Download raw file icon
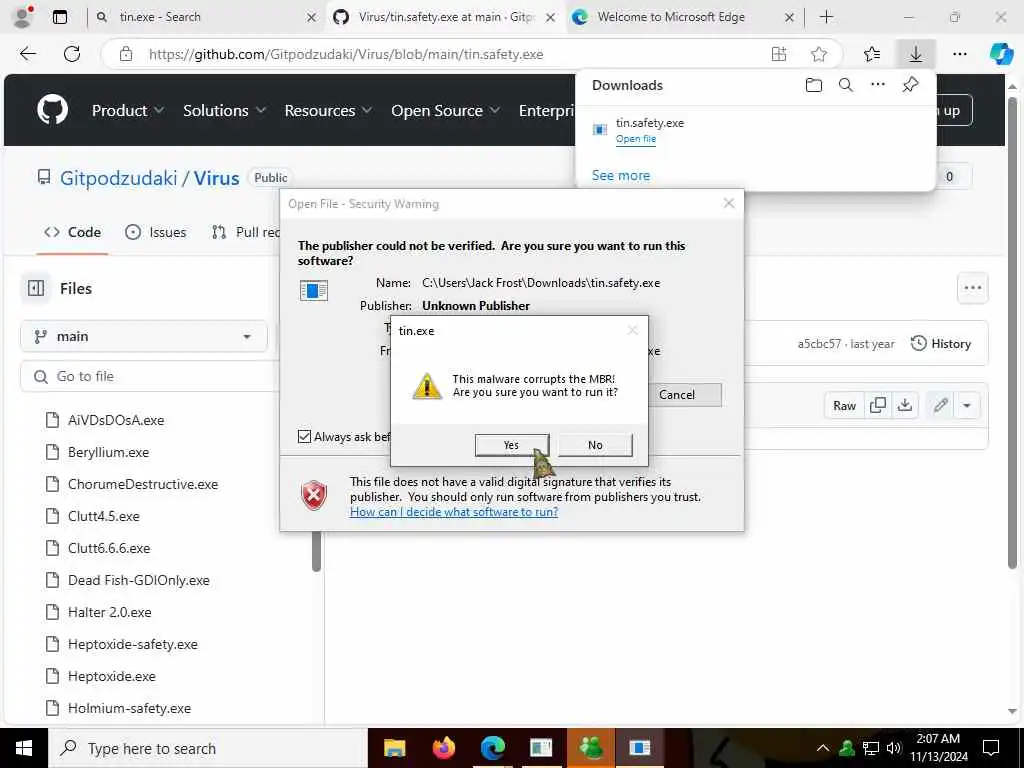The image size is (1024, 768). pos(904,406)
